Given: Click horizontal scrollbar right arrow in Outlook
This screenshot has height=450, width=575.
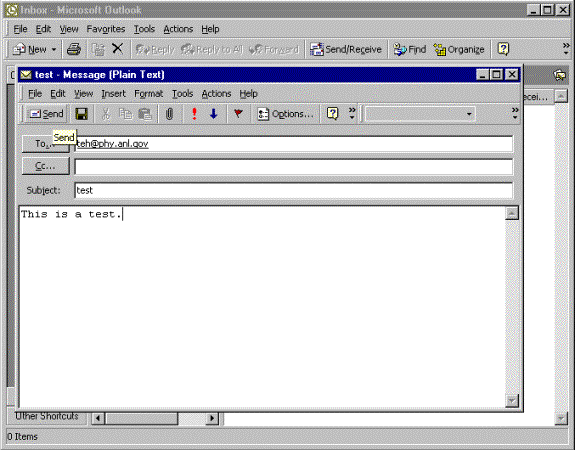Looking at the screenshot, I should coord(212,418).
